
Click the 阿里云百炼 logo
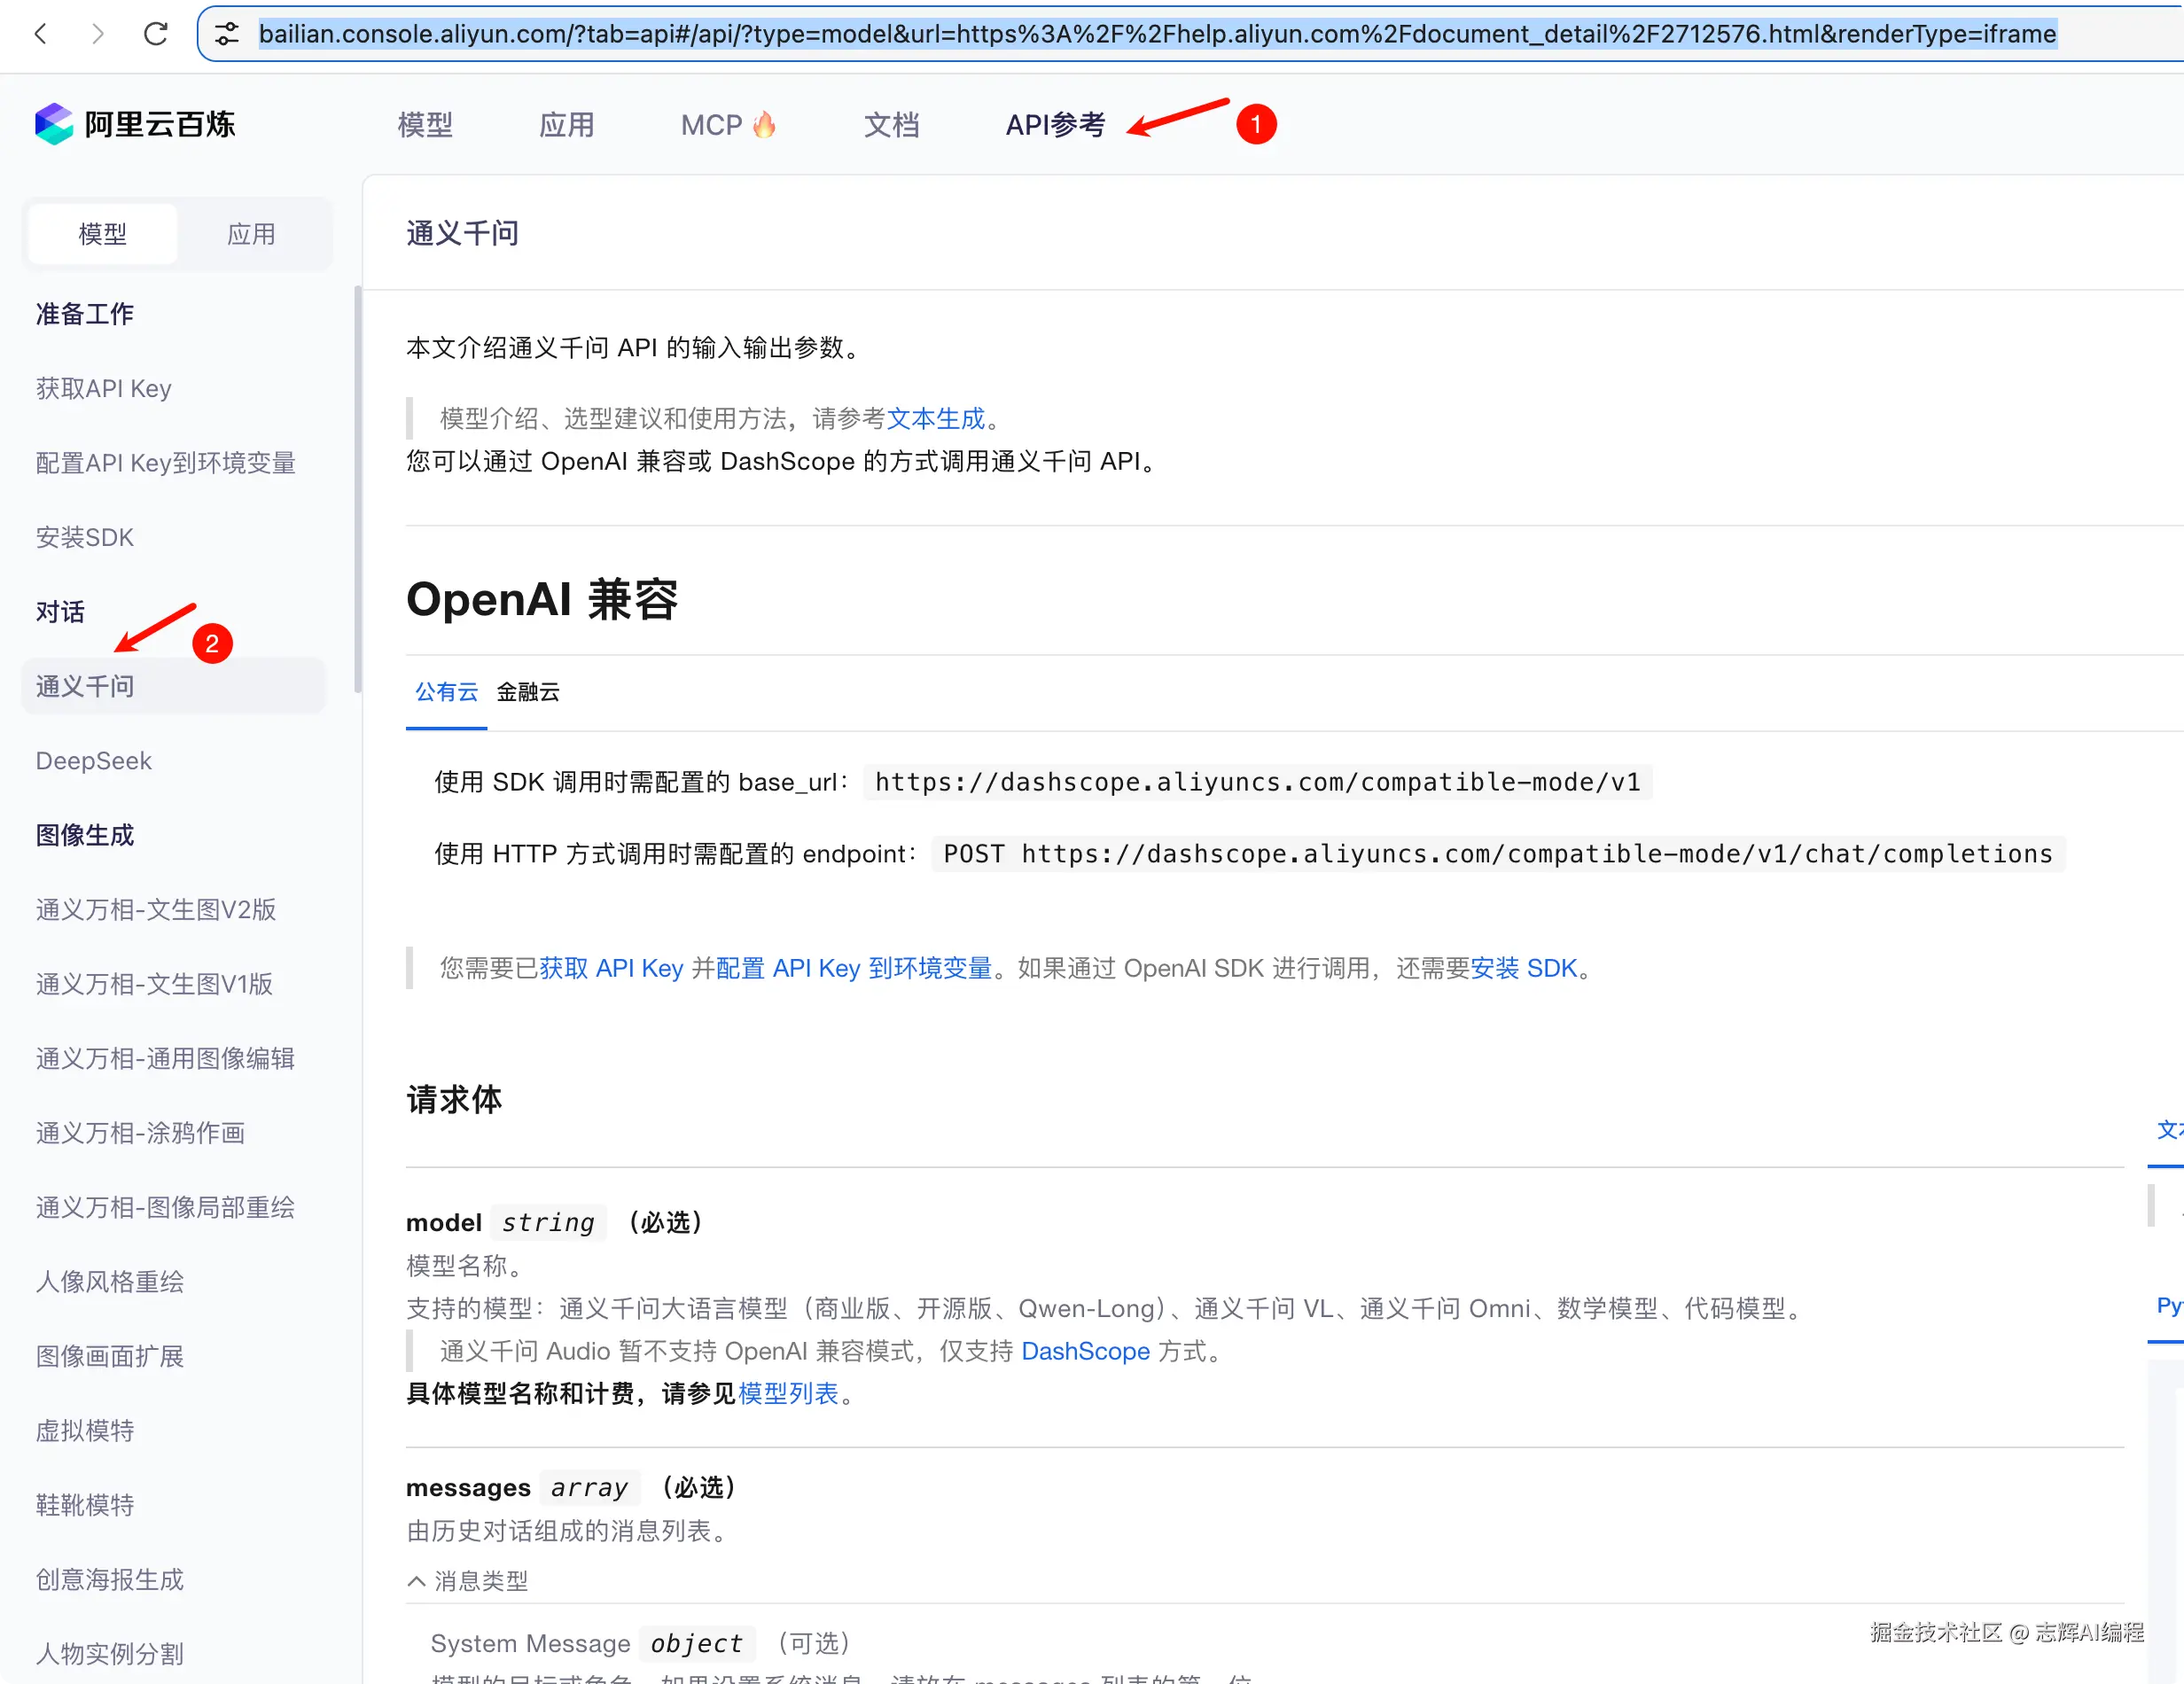[135, 124]
